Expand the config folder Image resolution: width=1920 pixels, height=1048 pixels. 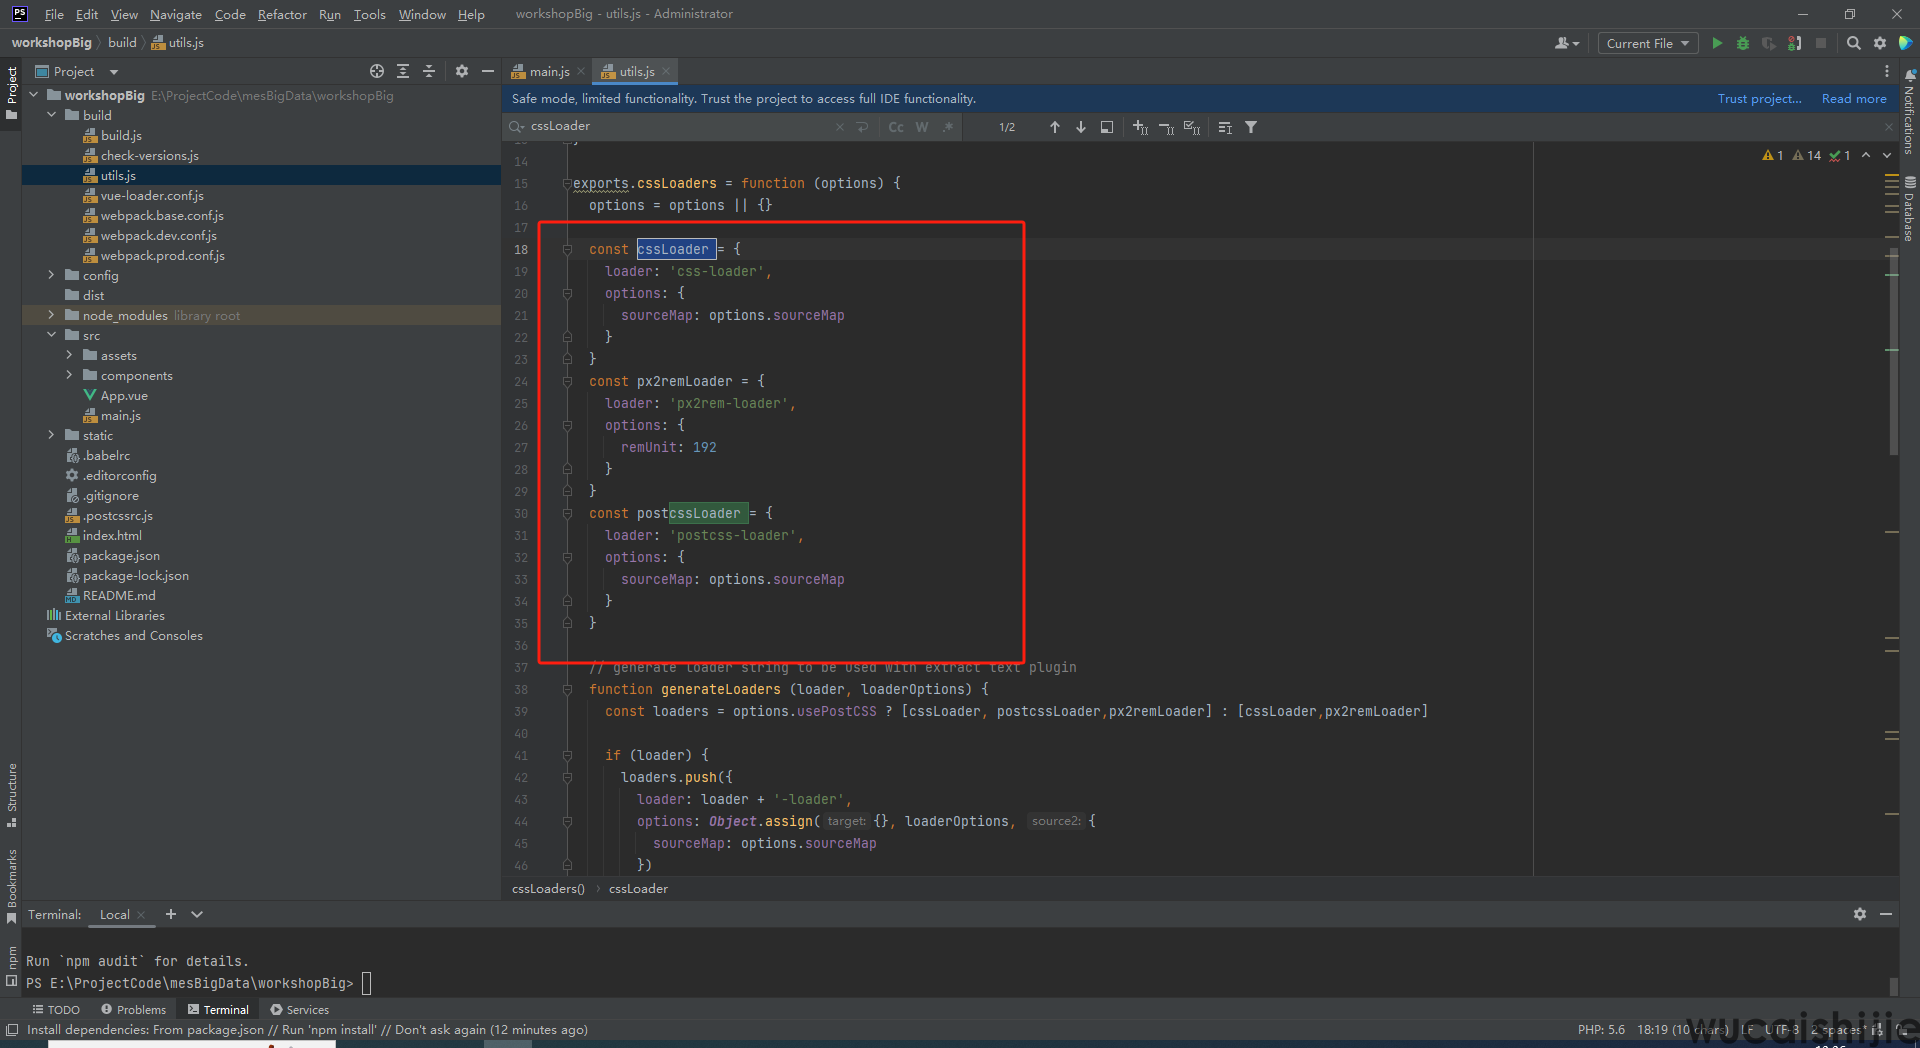(x=52, y=275)
